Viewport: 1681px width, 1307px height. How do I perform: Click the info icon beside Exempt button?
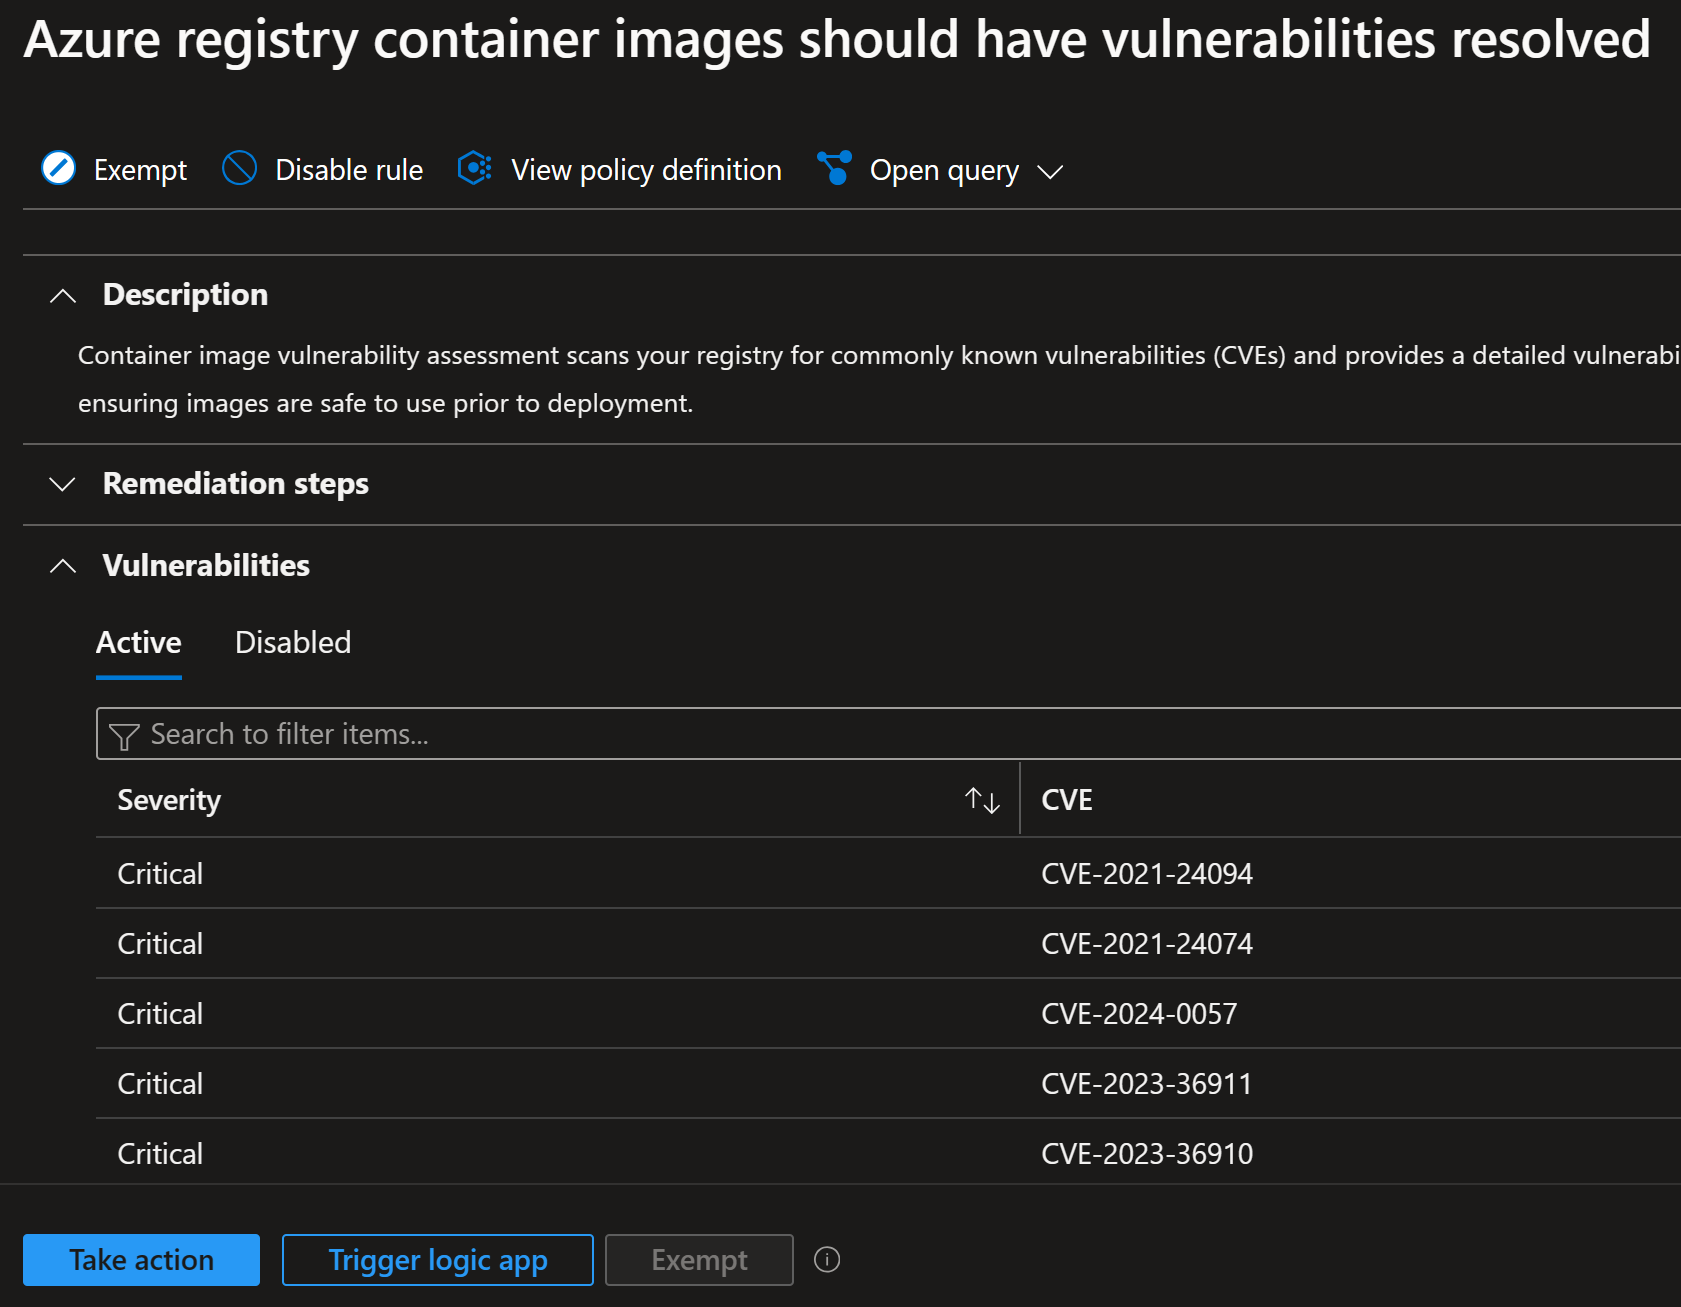pos(827,1259)
